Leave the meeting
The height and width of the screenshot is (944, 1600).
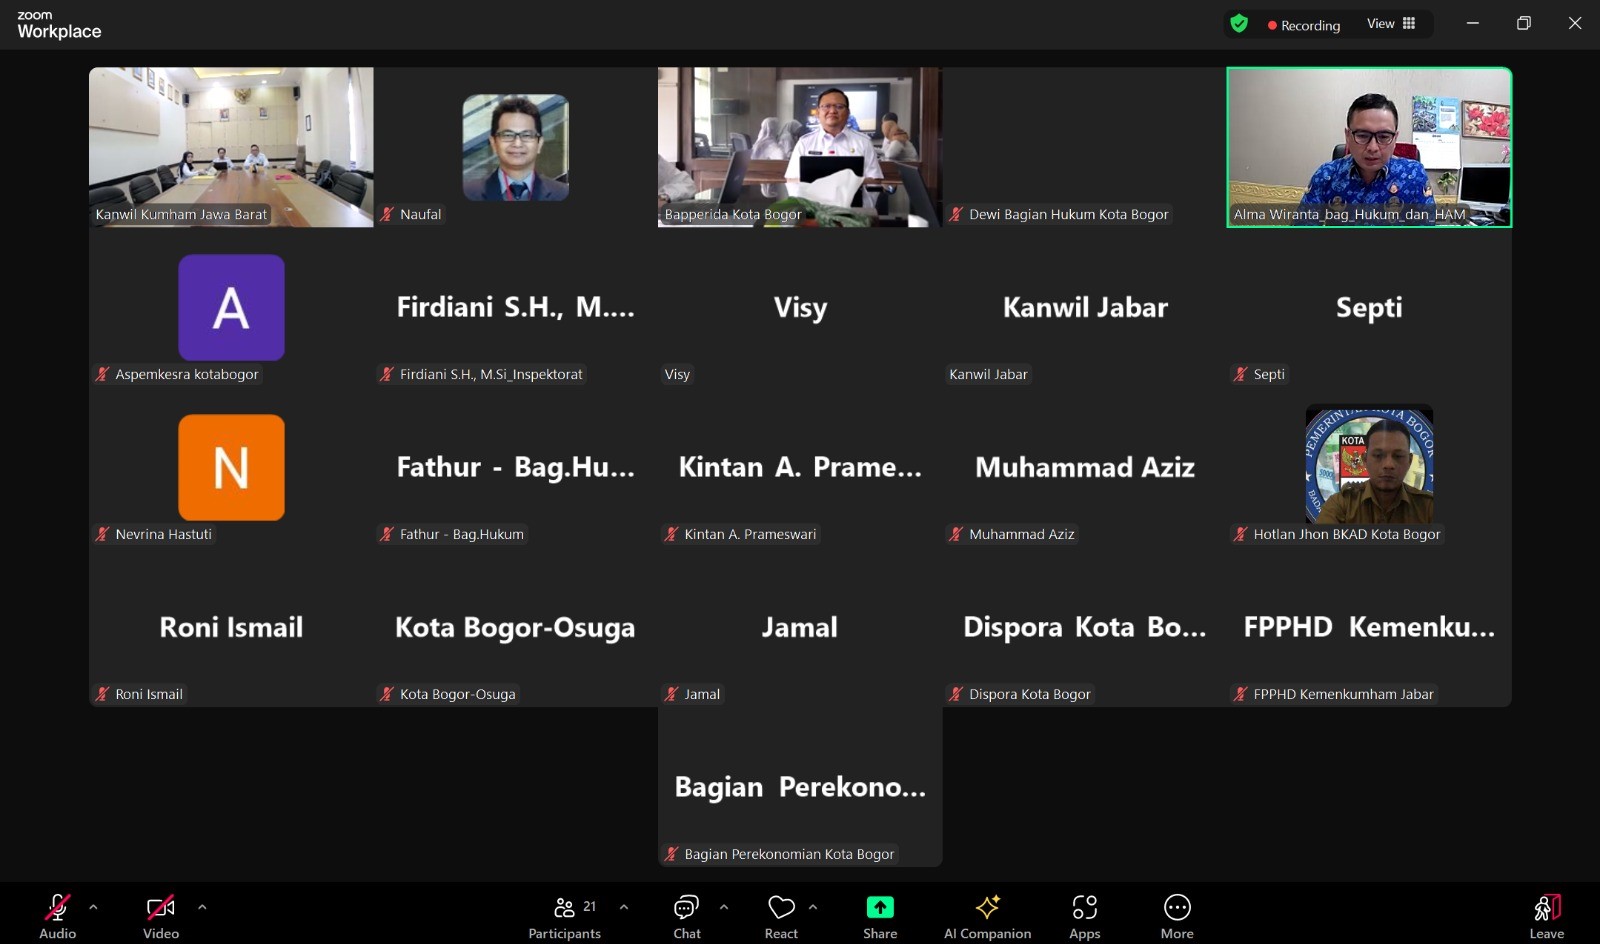(1546, 915)
